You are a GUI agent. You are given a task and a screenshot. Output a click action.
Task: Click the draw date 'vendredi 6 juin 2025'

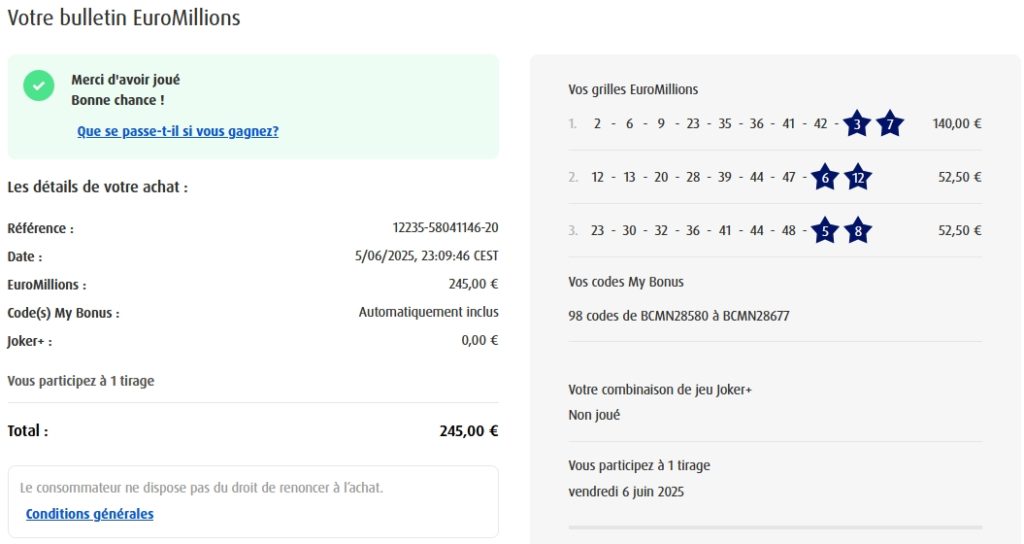click(626, 492)
